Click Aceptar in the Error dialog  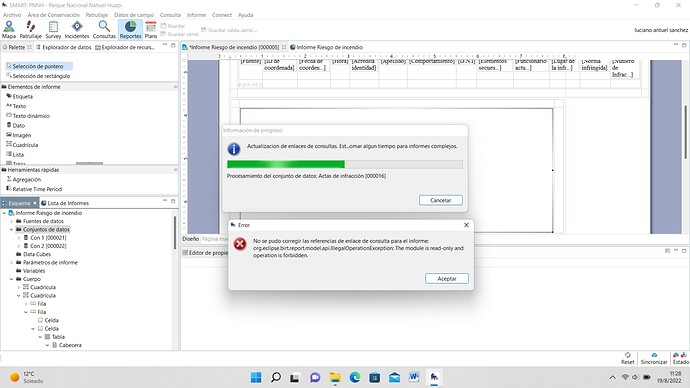point(447,278)
